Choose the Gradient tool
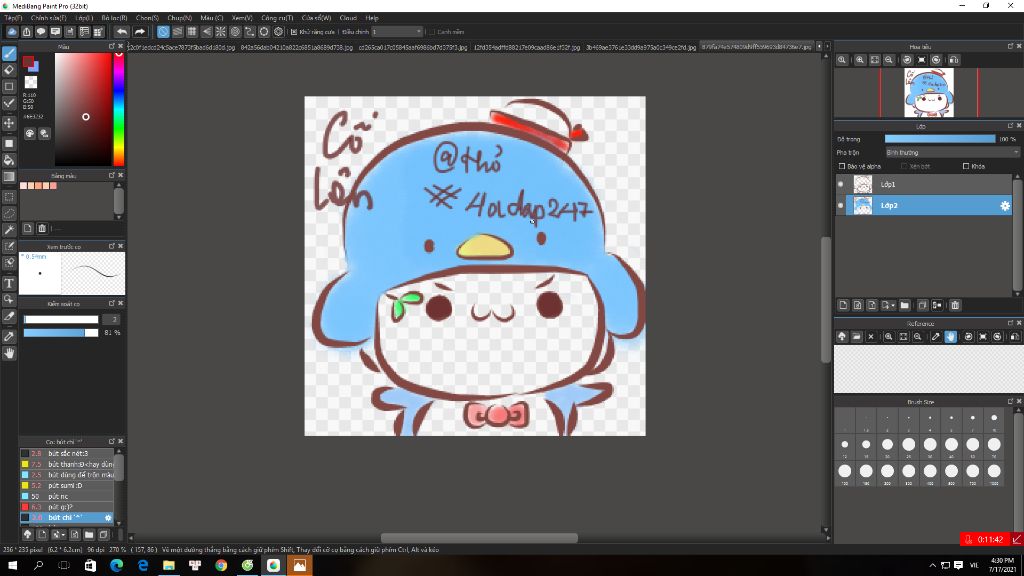Image resolution: width=1024 pixels, height=576 pixels. pos(9,177)
